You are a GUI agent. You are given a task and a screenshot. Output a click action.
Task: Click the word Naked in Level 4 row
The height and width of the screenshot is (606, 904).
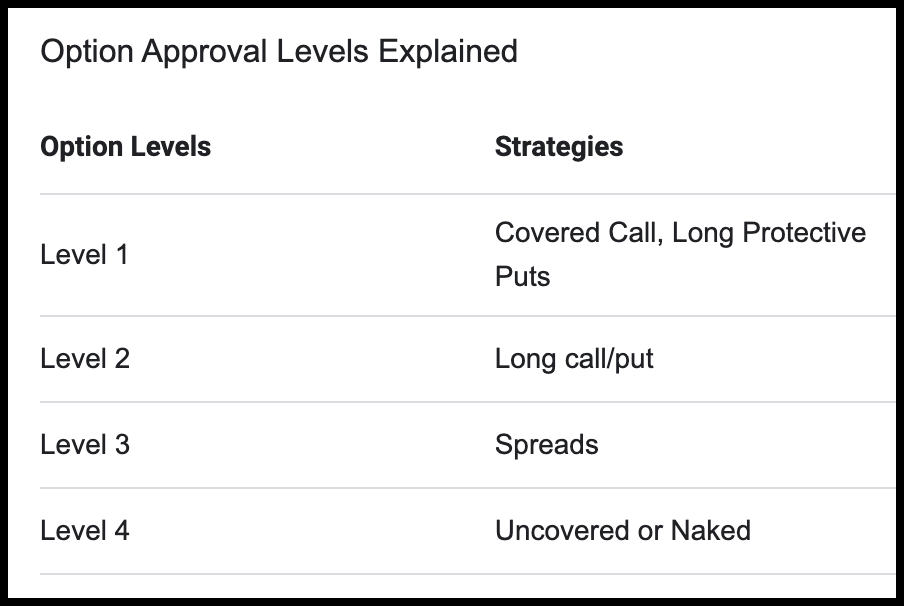pos(711,530)
